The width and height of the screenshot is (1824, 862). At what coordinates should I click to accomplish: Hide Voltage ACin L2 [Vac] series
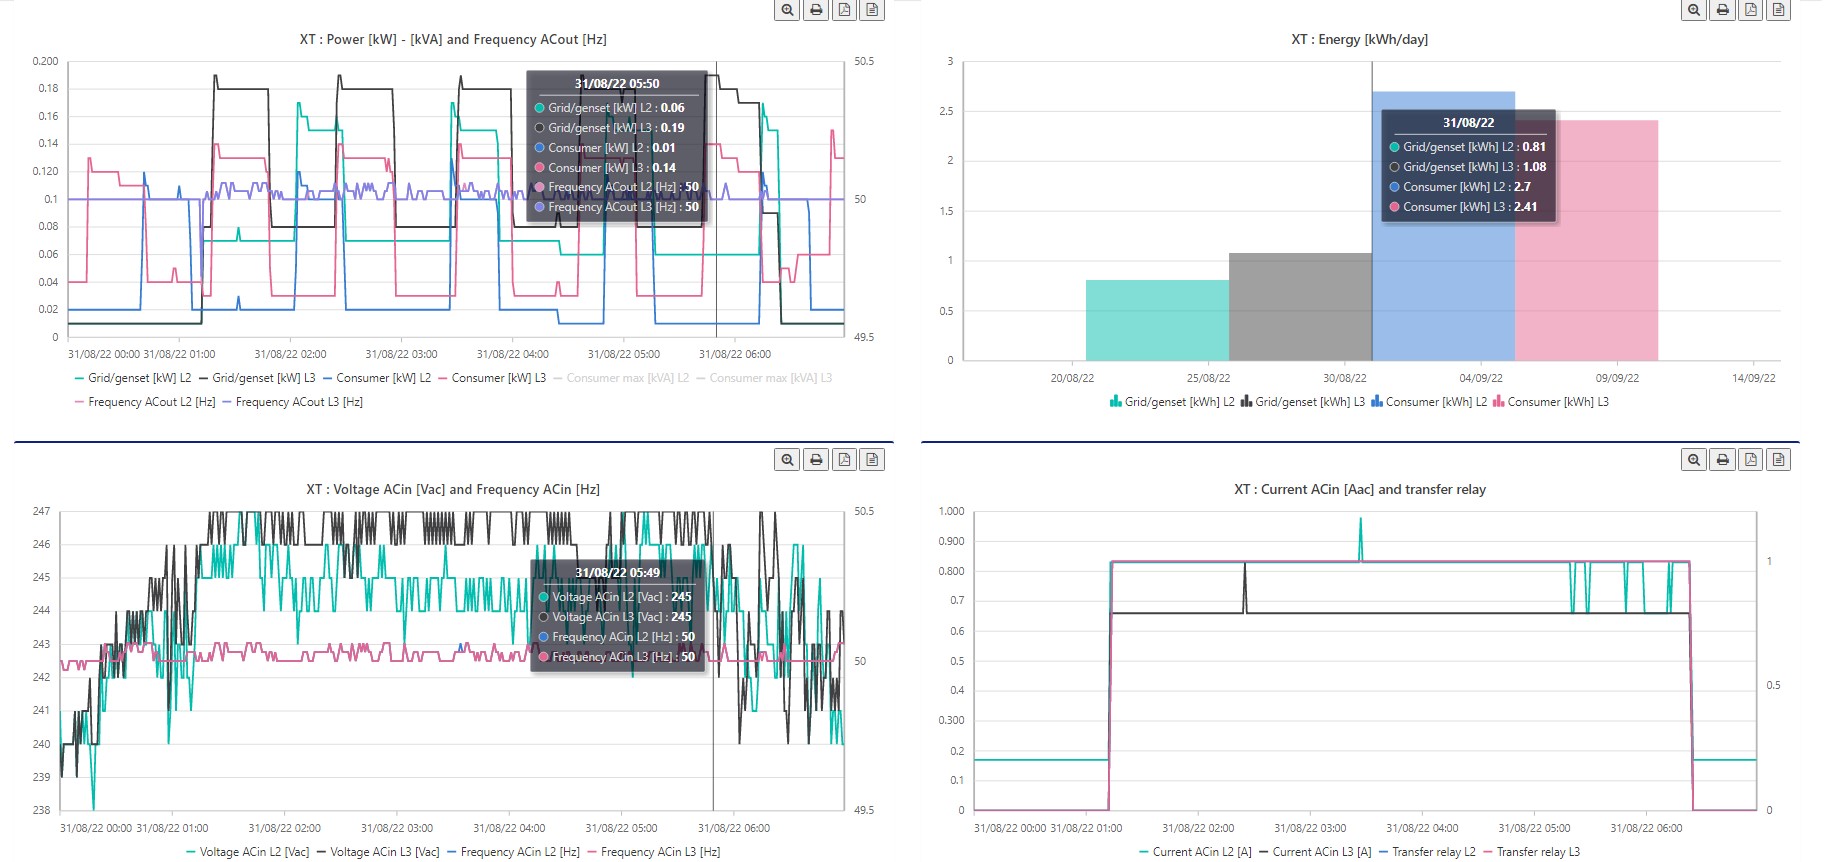pyautogui.click(x=248, y=852)
